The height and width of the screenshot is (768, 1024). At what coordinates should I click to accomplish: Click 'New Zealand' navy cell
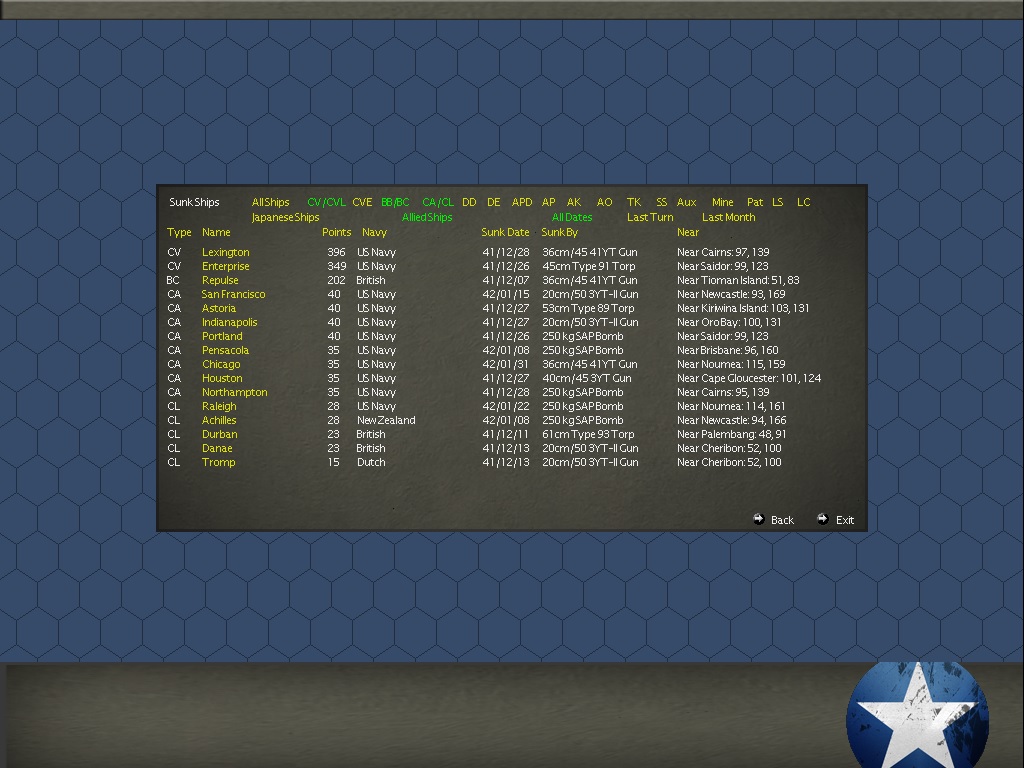pos(386,421)
